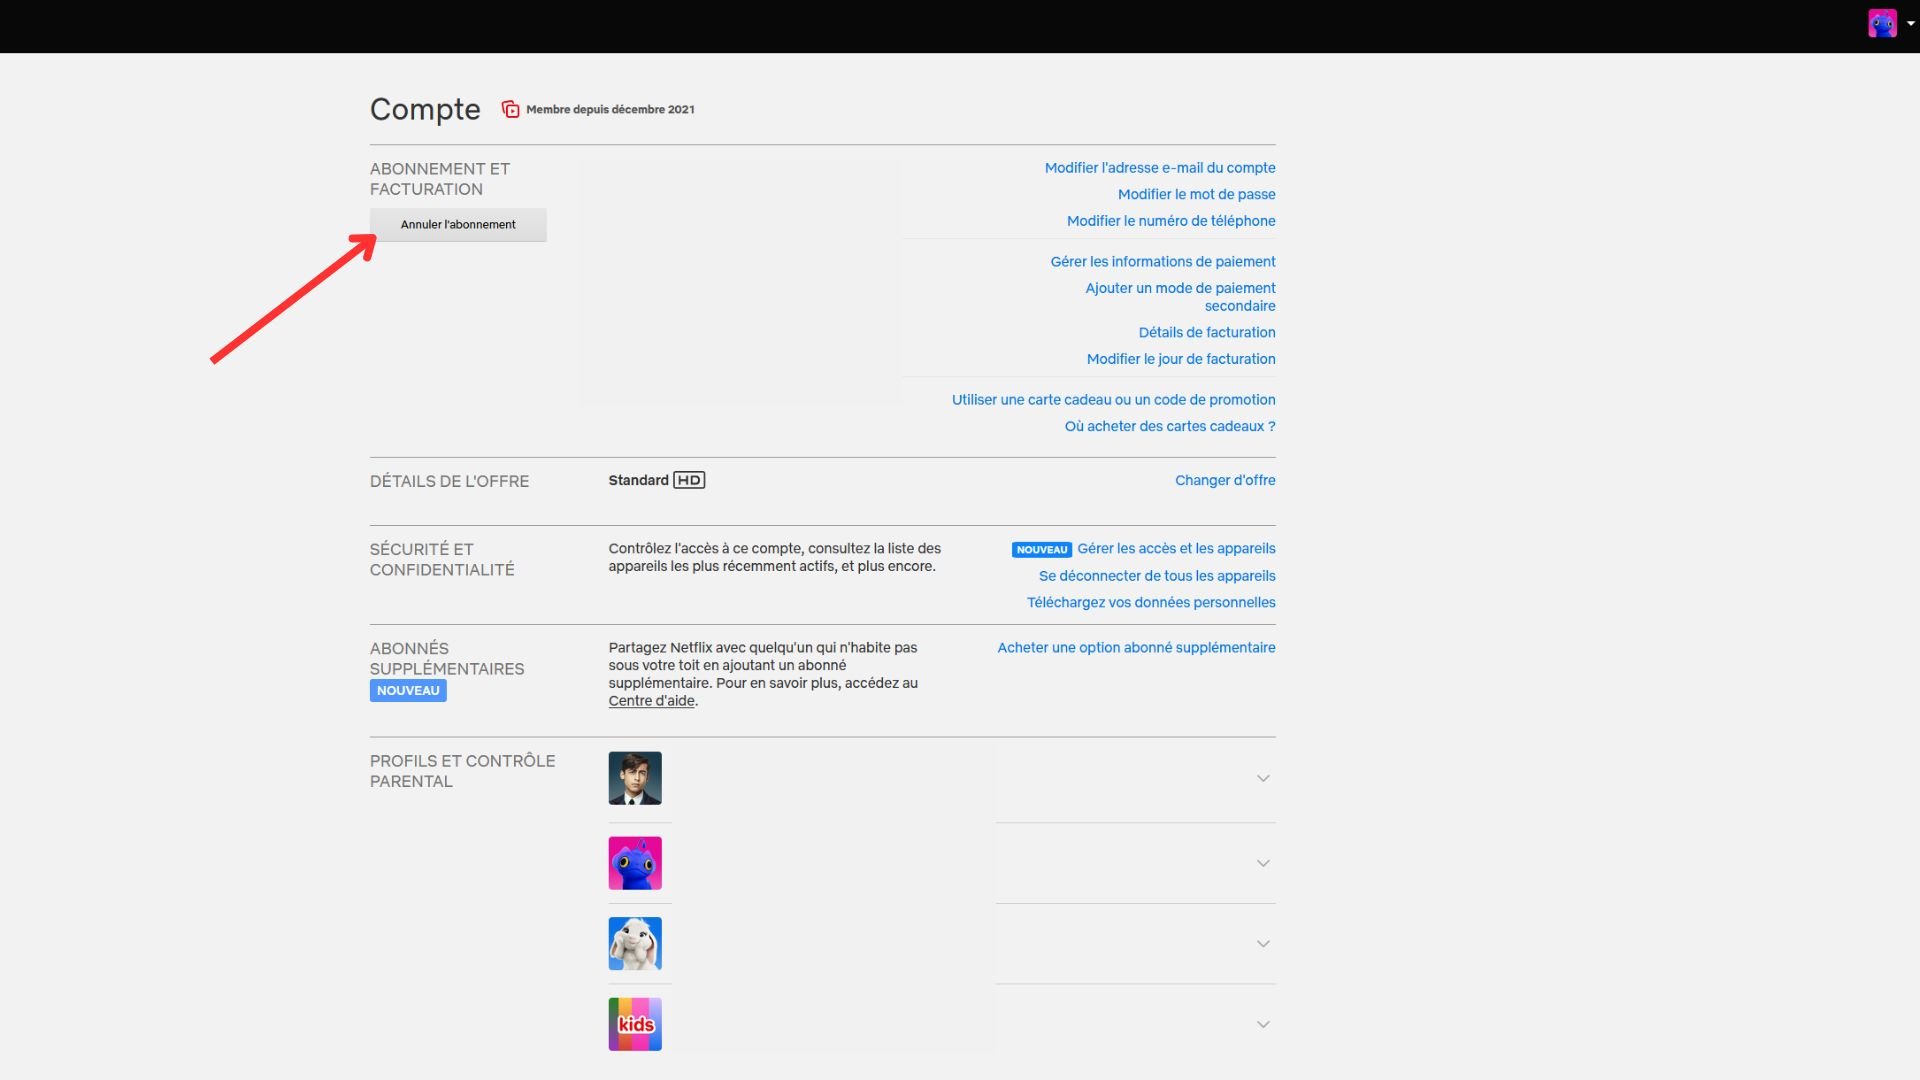
Task: Open Modifier l'adresse e-mail du compte
Action: [1160, 168]
